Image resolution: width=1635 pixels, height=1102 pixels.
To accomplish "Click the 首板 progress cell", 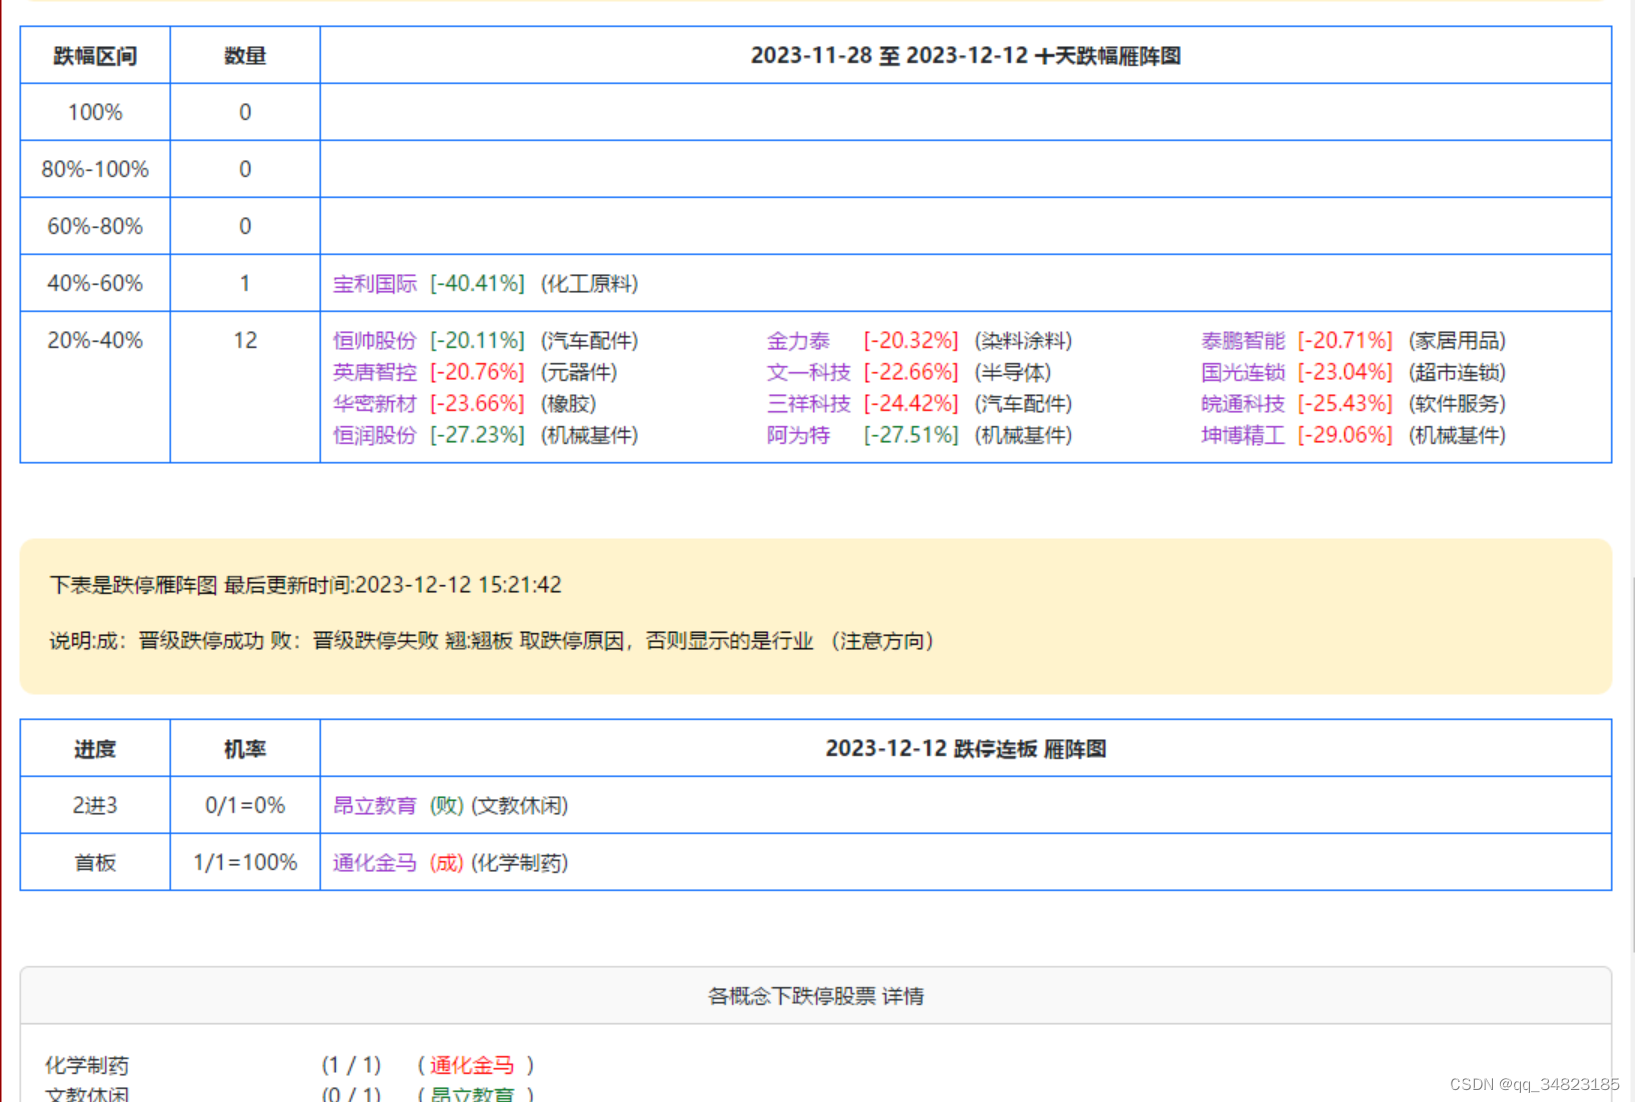I will (95, 862).
